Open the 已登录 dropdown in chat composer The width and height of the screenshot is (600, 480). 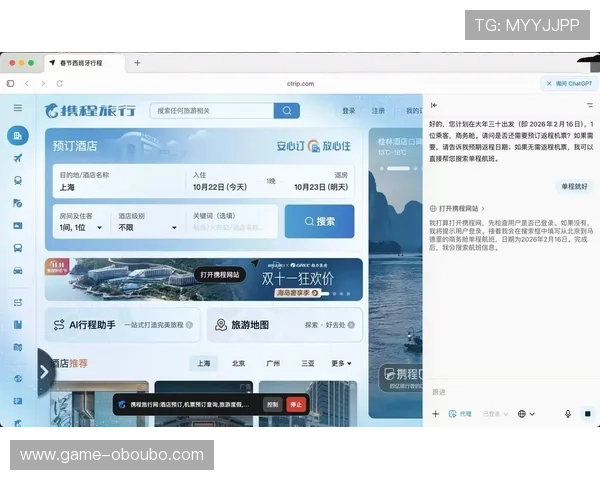[495, 414]
